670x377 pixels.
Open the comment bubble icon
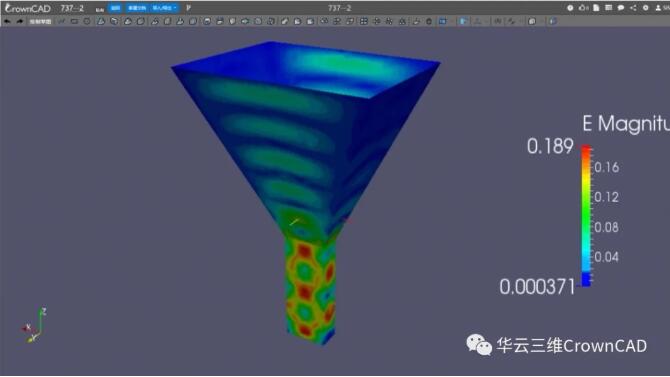(621, 8)
